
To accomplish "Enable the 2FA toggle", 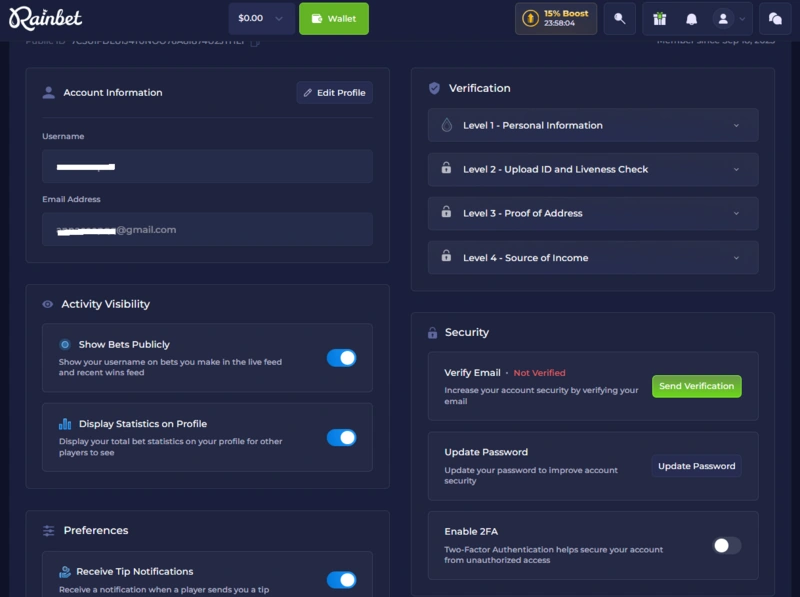I will [x=727, y=545].
